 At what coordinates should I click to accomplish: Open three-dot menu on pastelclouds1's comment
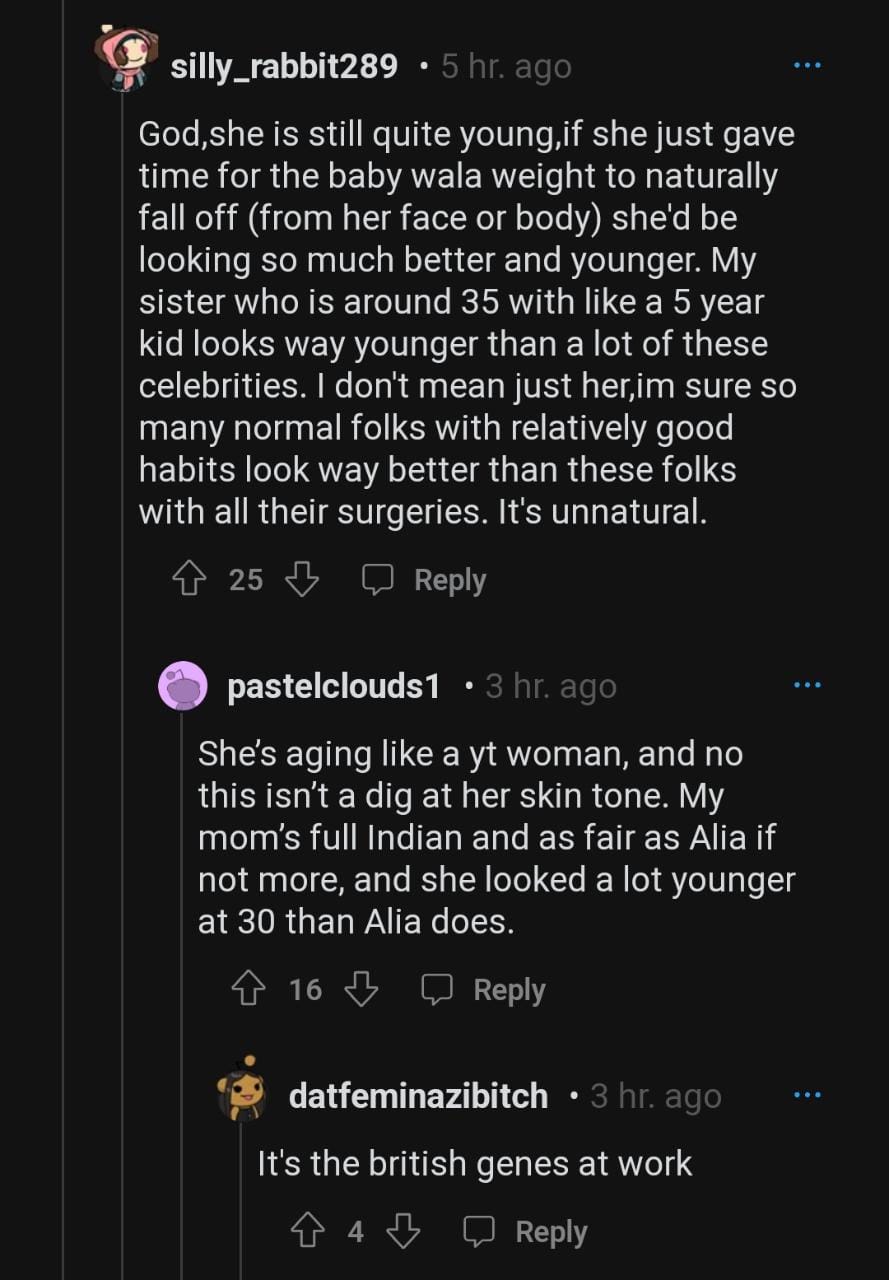point(806,685)
